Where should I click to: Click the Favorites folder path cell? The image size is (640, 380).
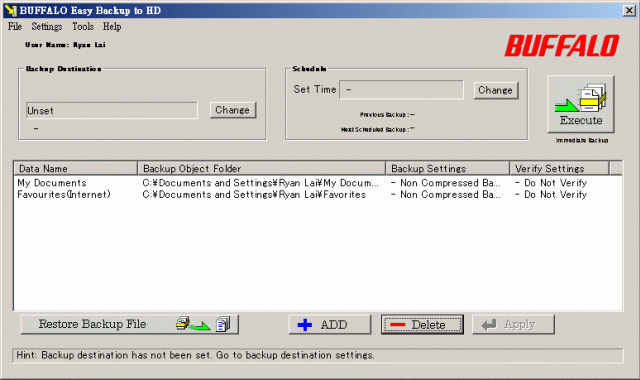pyautogui.click(x=254, y=195)
